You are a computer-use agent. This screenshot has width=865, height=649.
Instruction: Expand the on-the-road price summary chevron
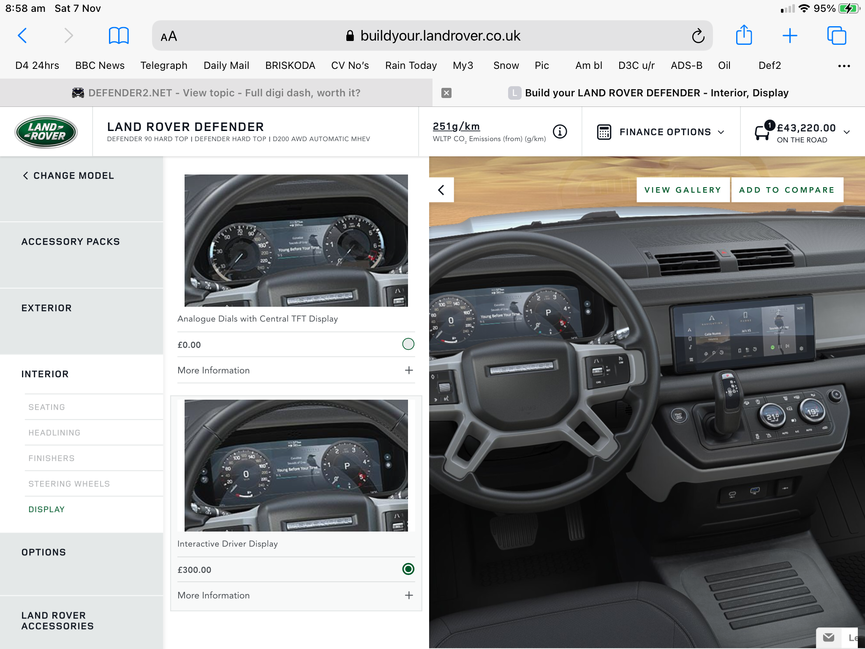[847, 132]
